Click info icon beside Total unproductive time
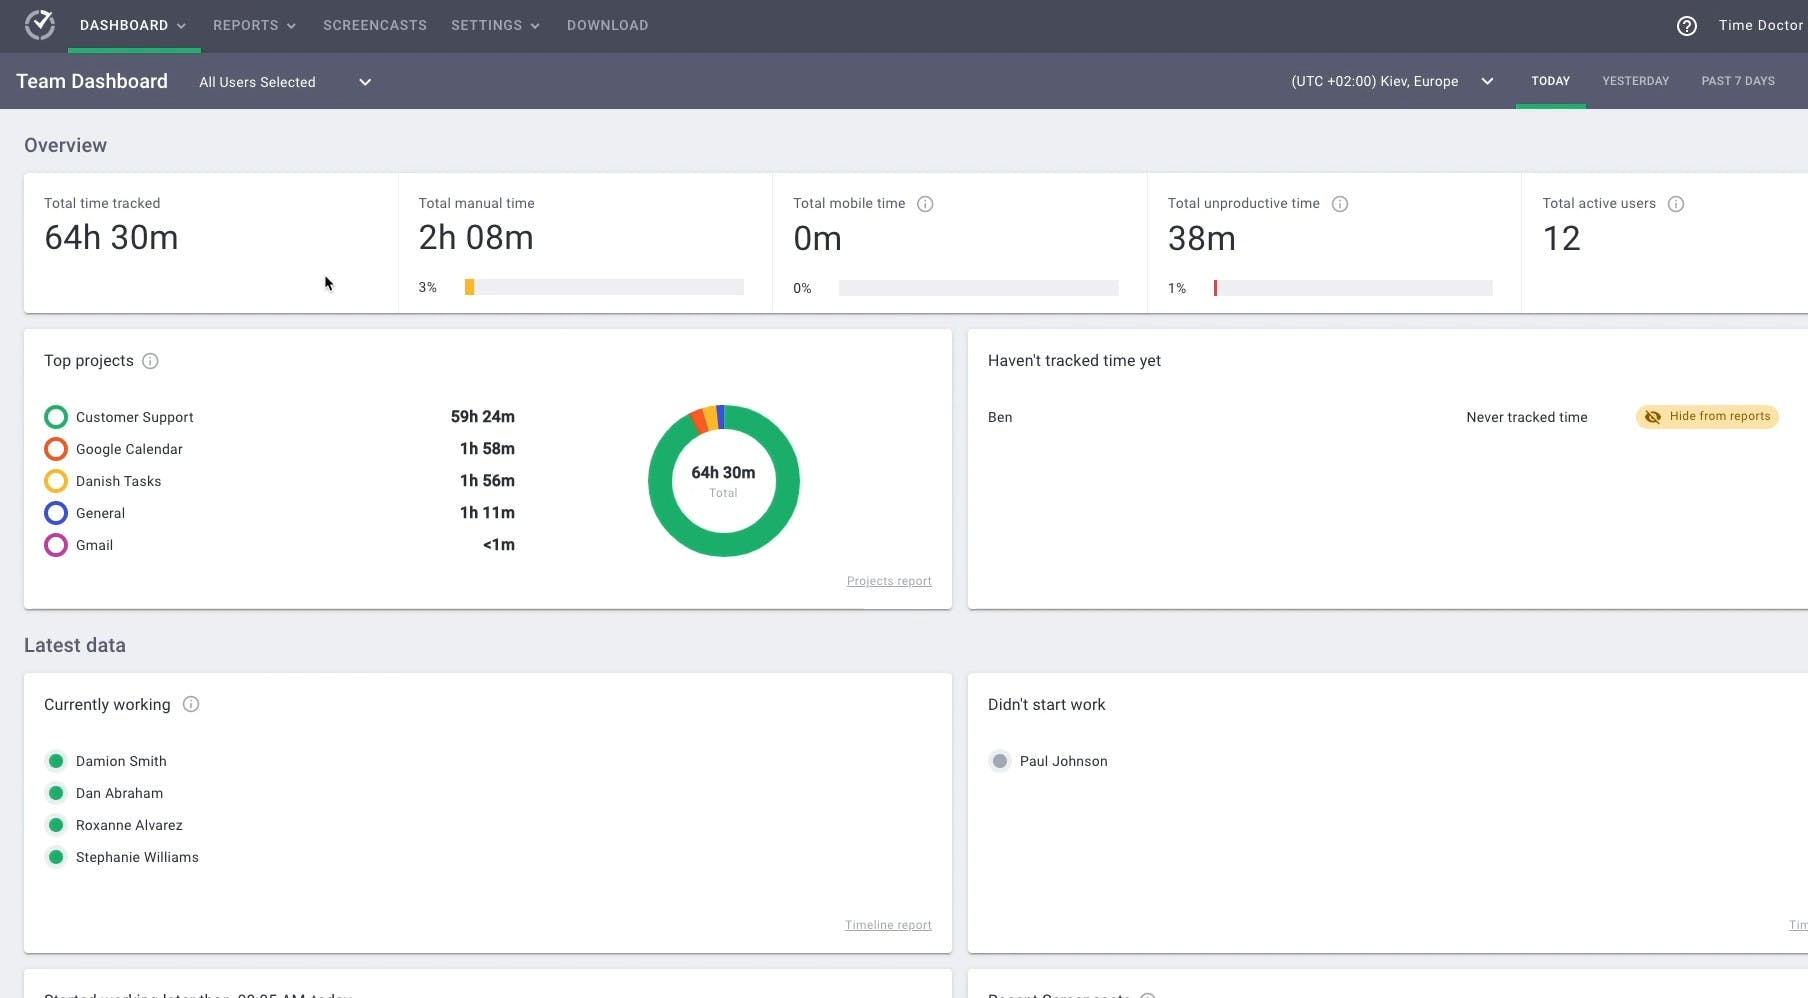The height and width of the screenshot is (998, 1808). pos(1340,204)
